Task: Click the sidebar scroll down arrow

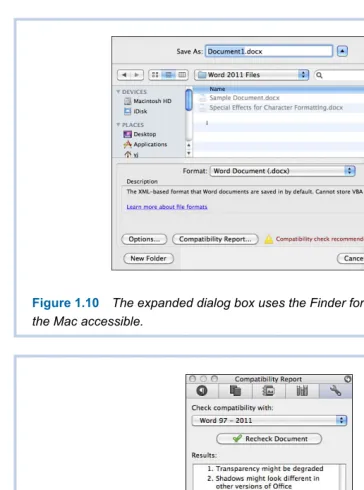Action: click(189, 153)
